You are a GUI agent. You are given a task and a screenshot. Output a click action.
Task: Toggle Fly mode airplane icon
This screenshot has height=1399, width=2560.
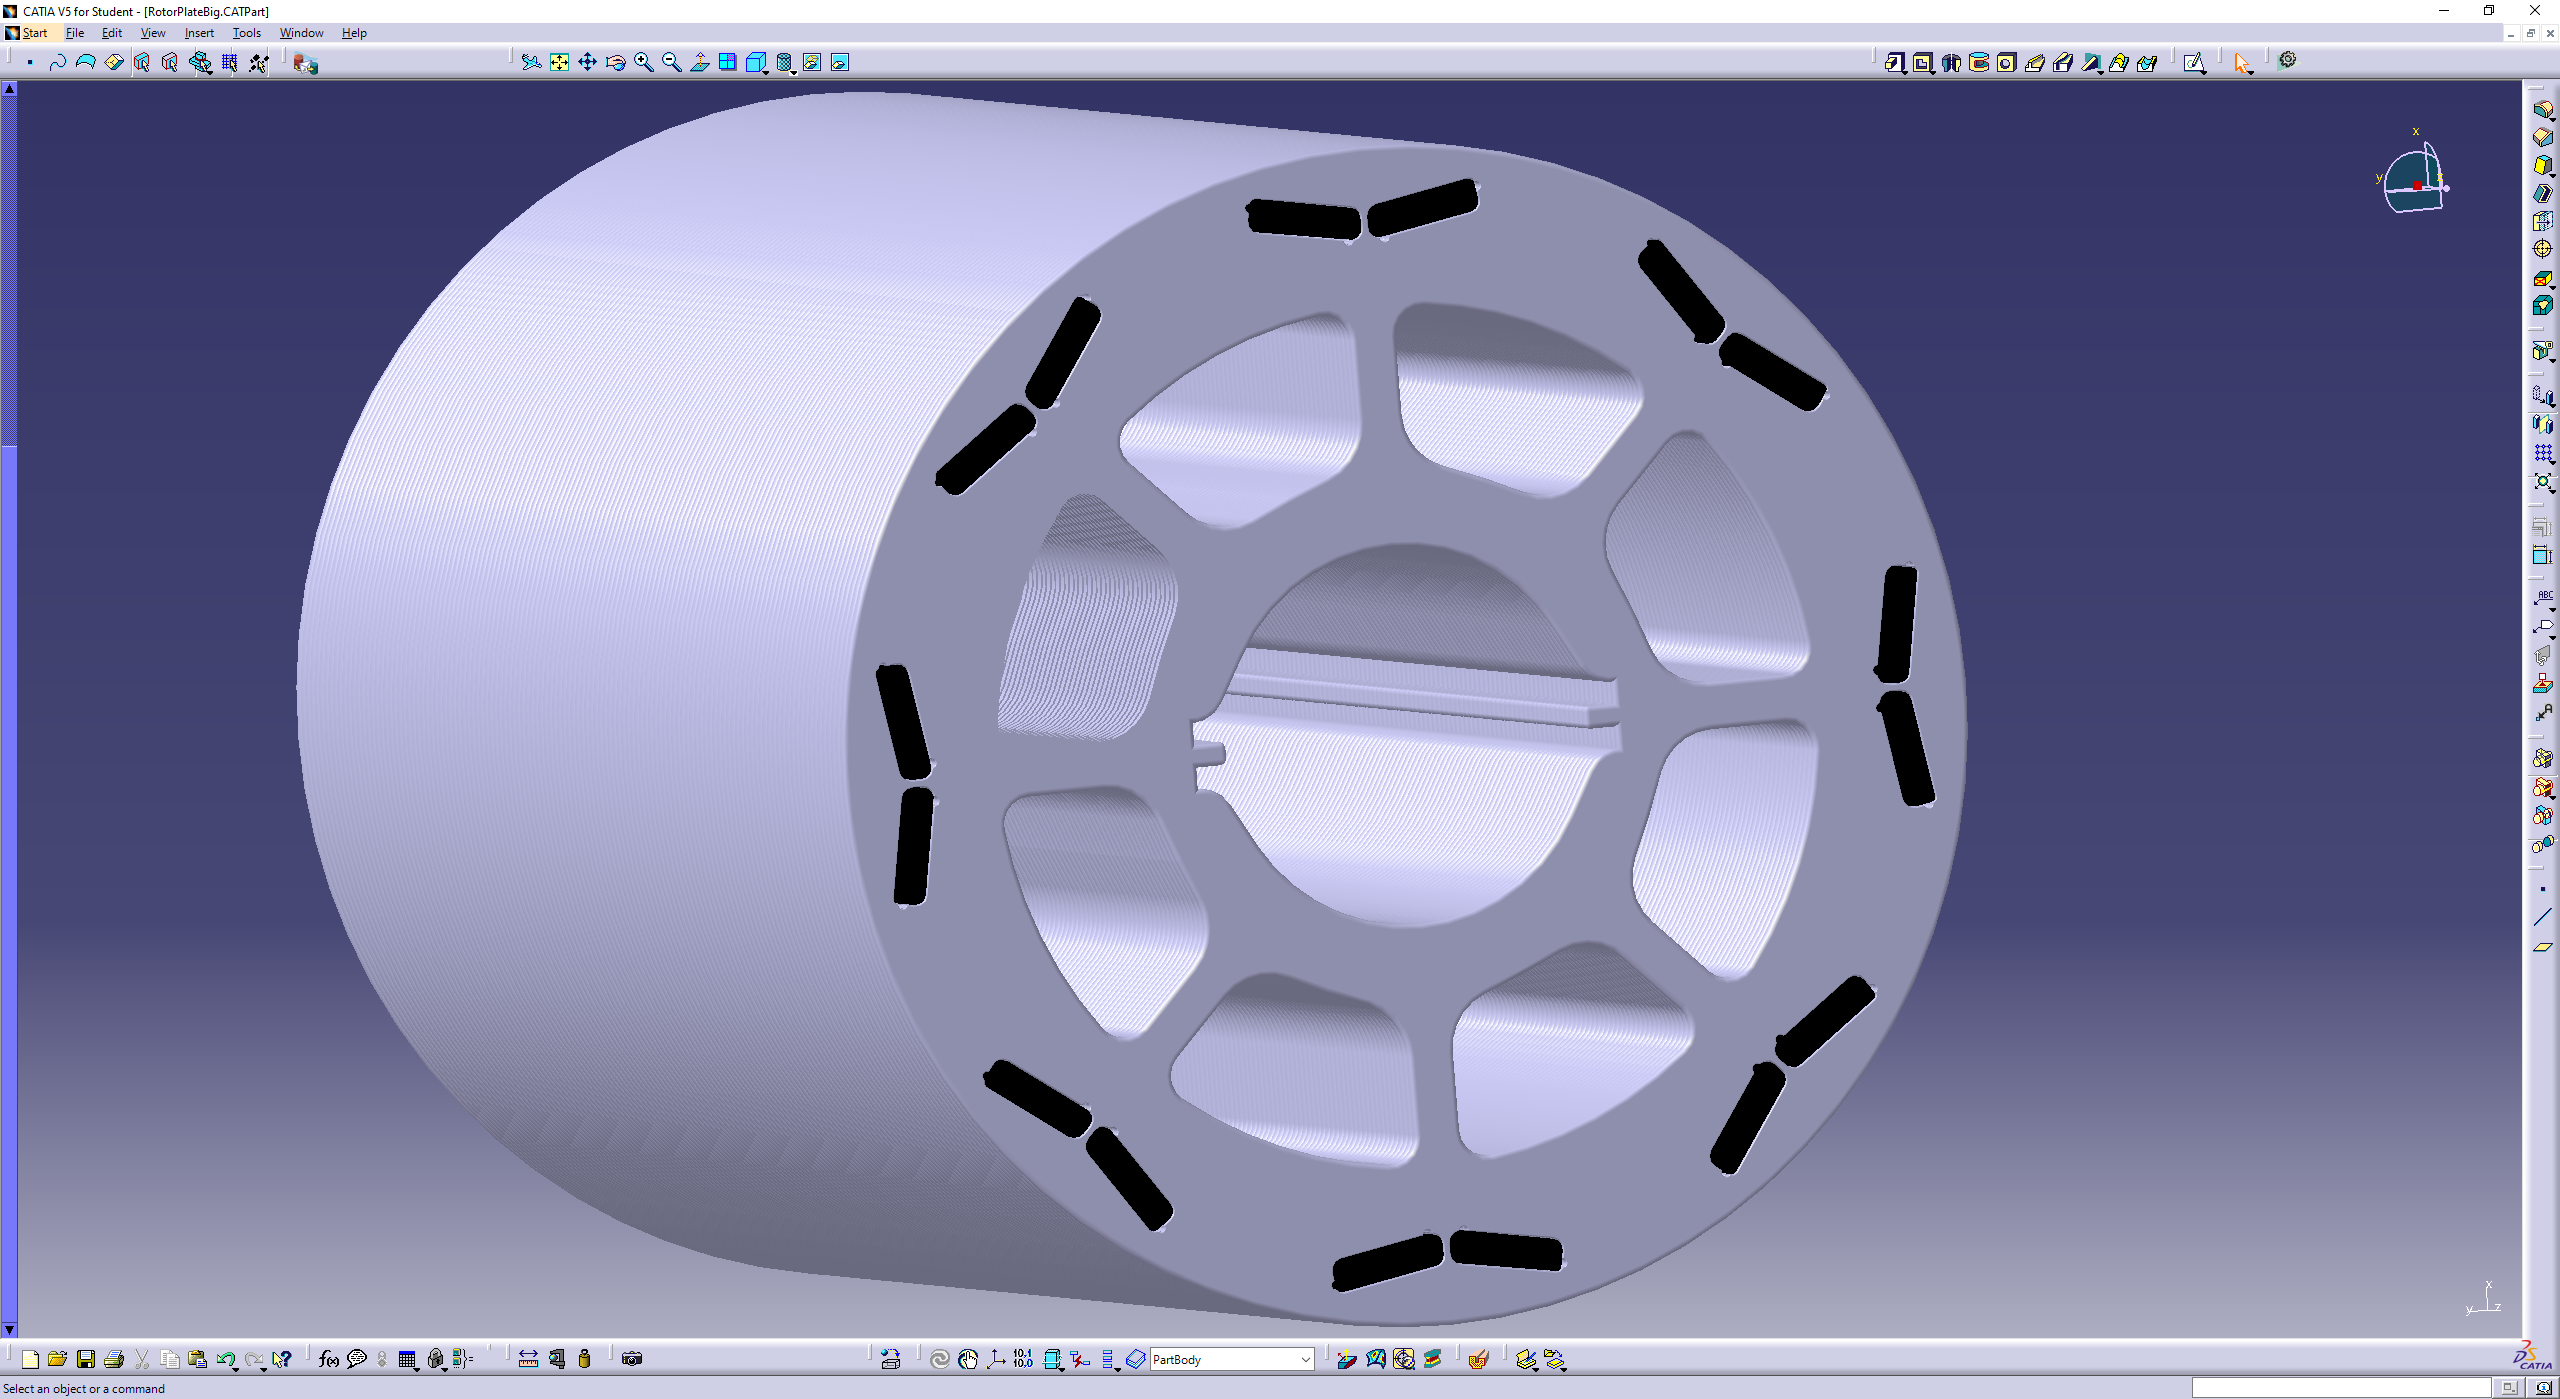pos(531,63)
